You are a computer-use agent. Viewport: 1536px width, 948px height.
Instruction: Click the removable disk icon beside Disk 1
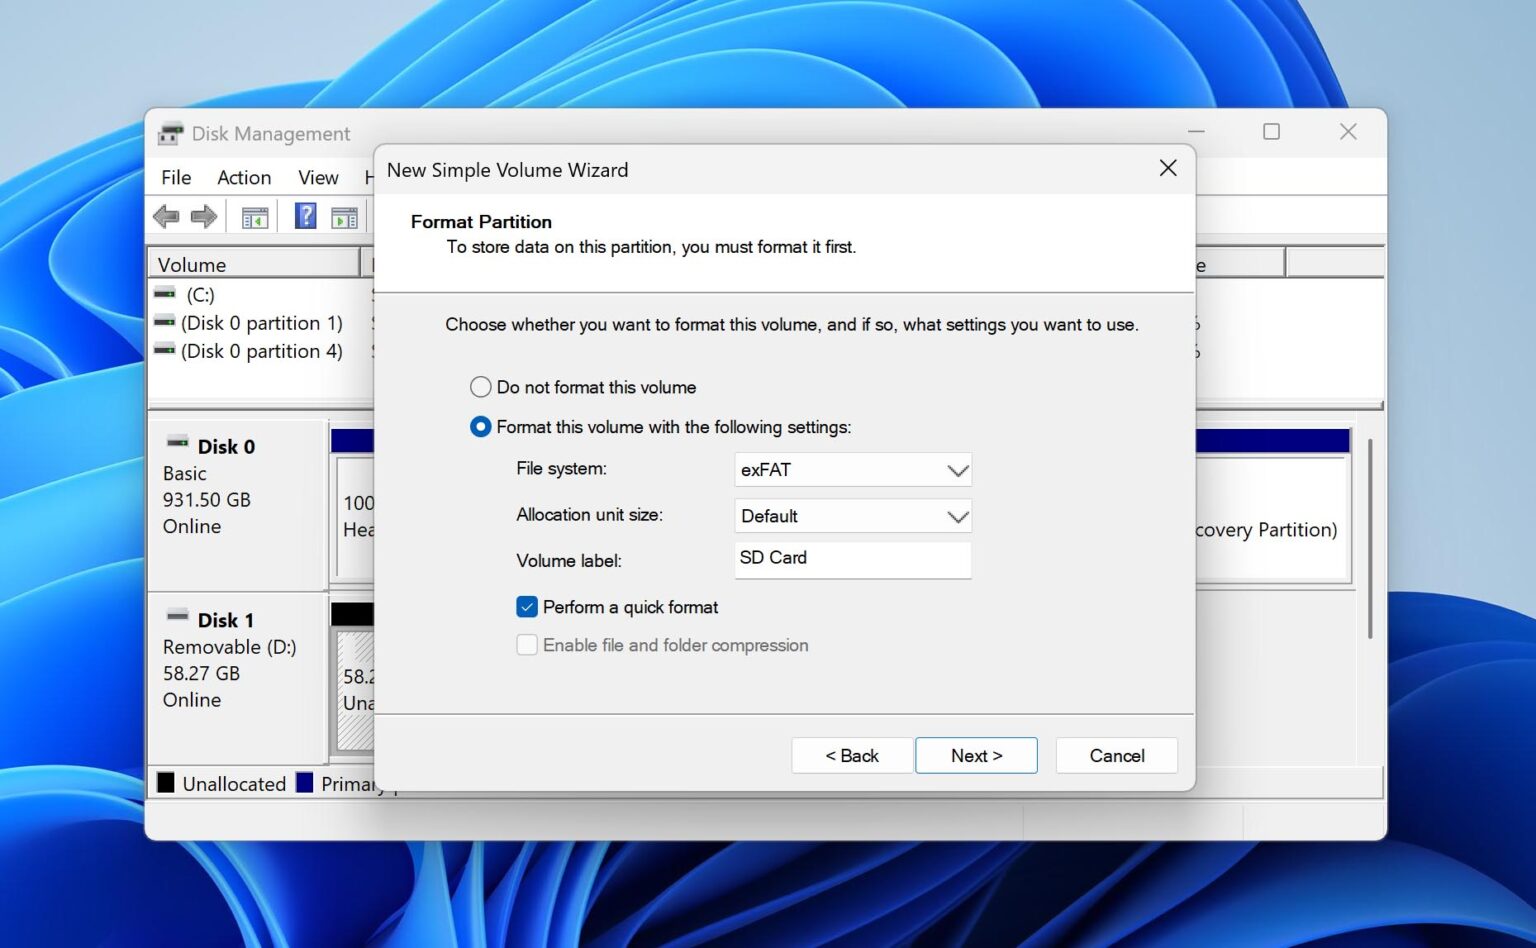tap(177, 614)
